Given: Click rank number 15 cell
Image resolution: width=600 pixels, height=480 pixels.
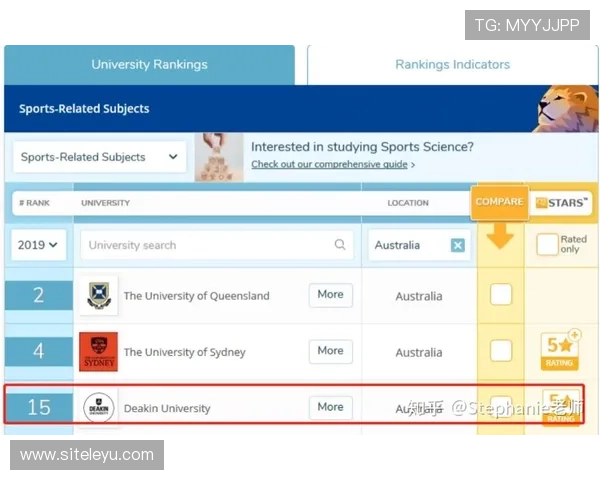Looking at the screenshot, I should (39, 407).
